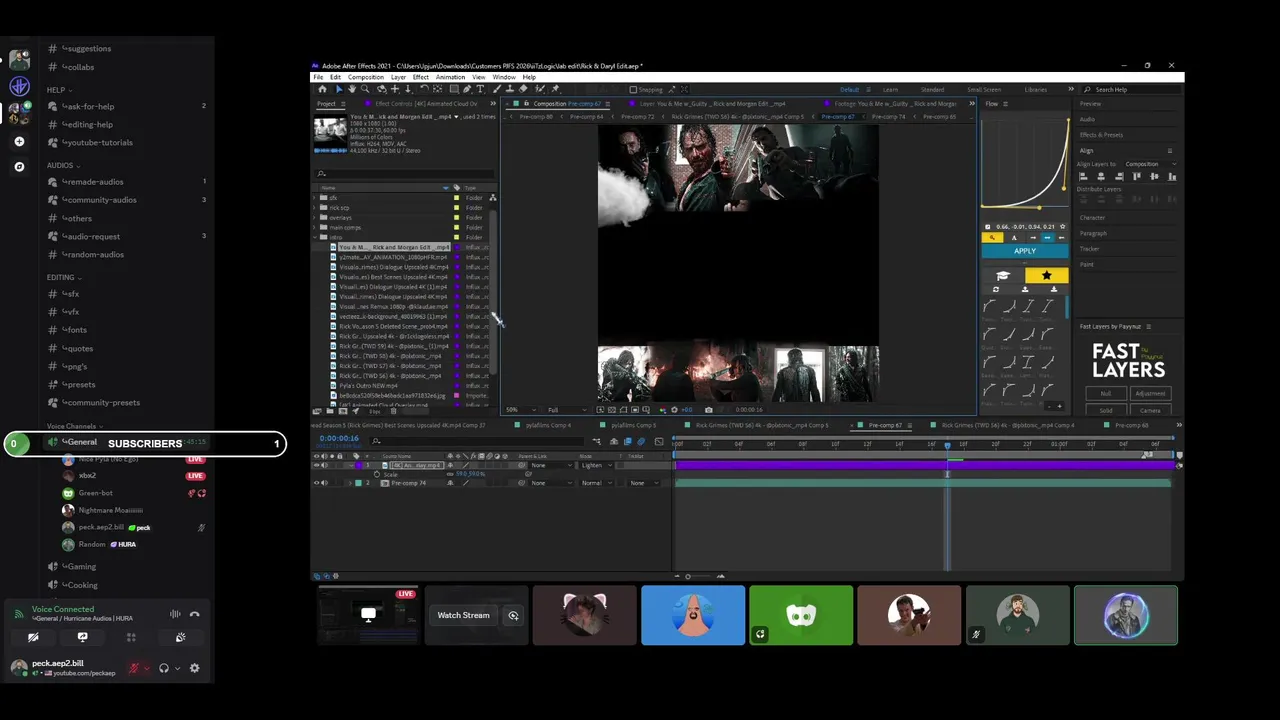
Task: Select the Rotation tool
Action: click(424, 89)
